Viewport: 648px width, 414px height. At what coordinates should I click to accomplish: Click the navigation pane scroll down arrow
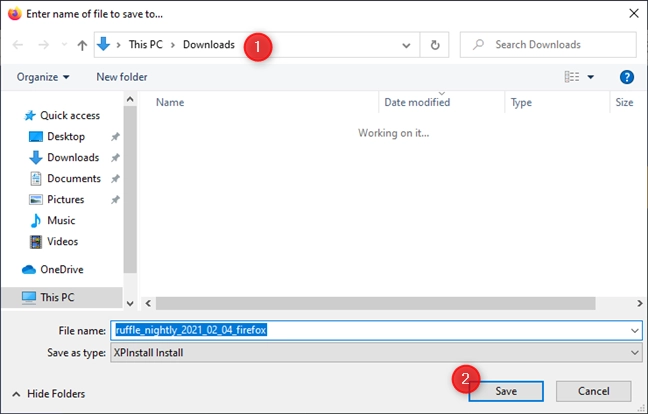pyautogui.click(x=130, y=303)
